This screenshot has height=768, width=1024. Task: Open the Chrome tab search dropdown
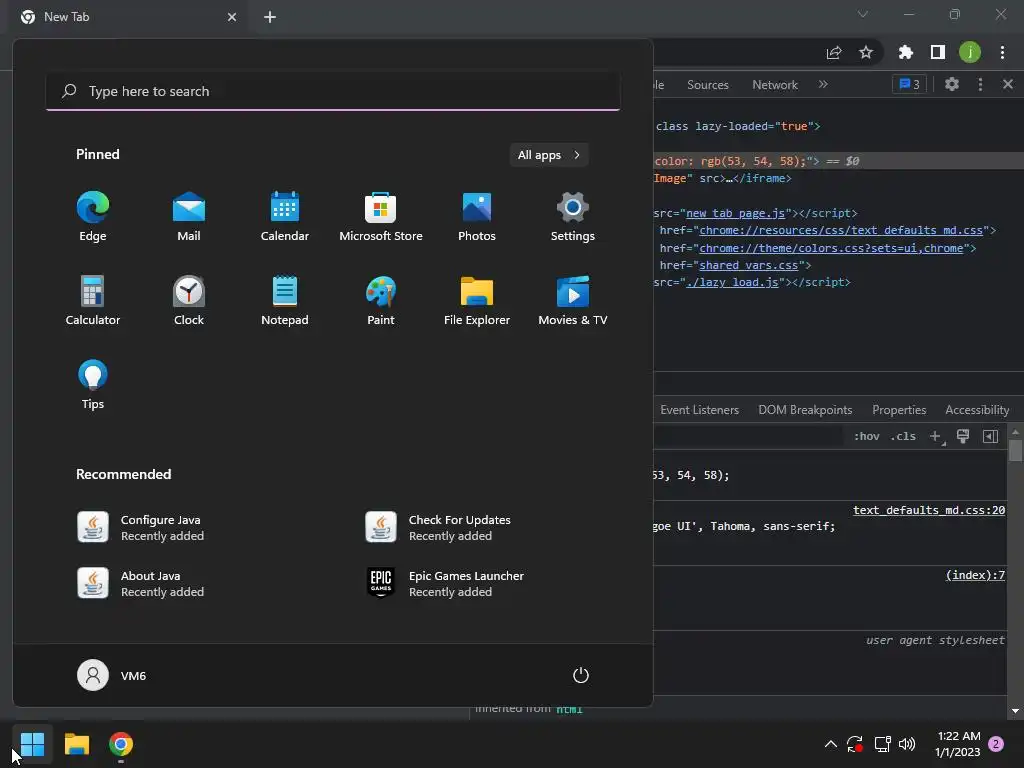click(863, 14)
